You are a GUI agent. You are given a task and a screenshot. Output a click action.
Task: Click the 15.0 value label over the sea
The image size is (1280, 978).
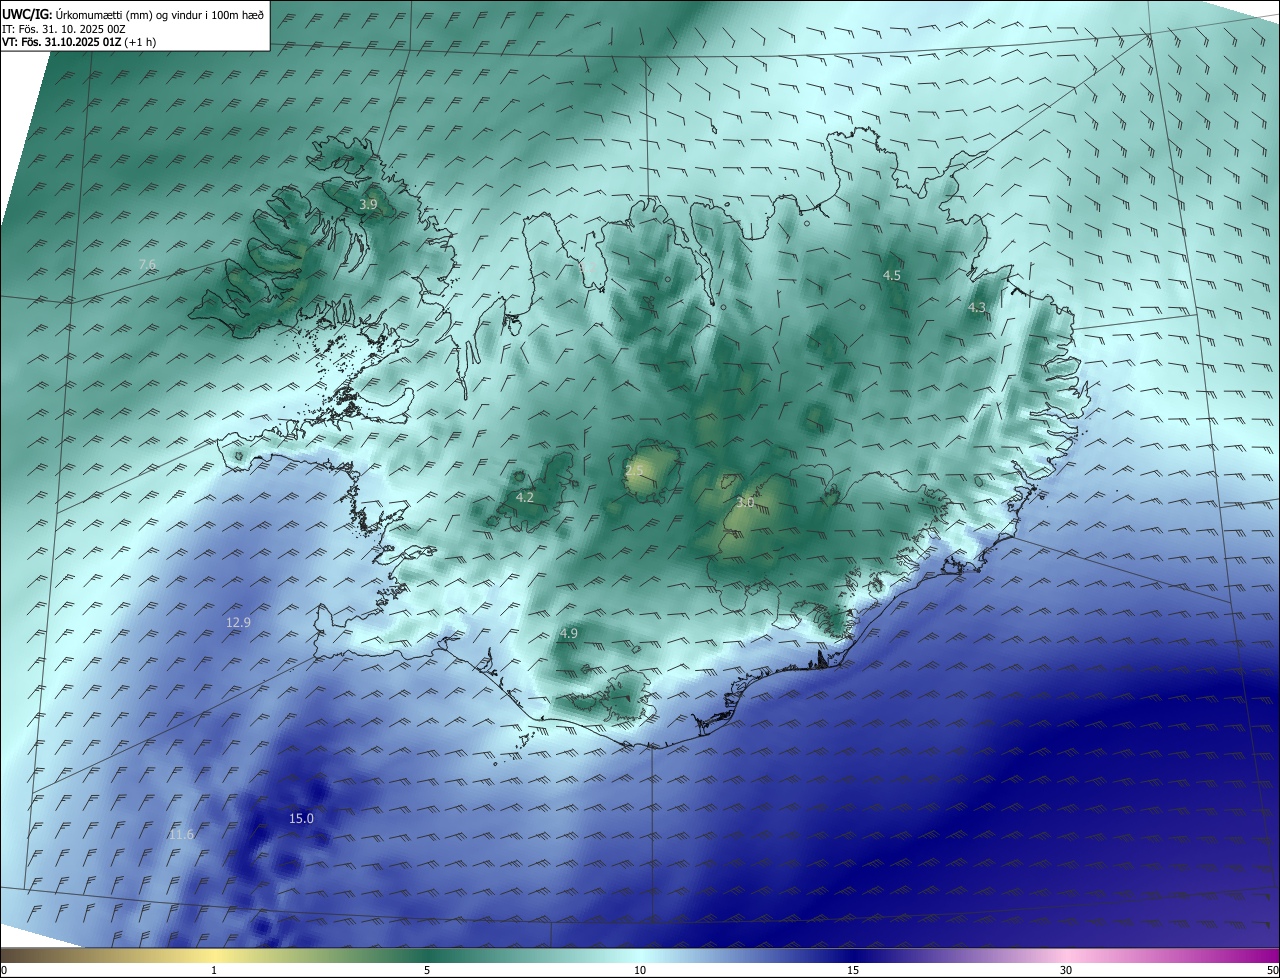[x=301, y=818]
